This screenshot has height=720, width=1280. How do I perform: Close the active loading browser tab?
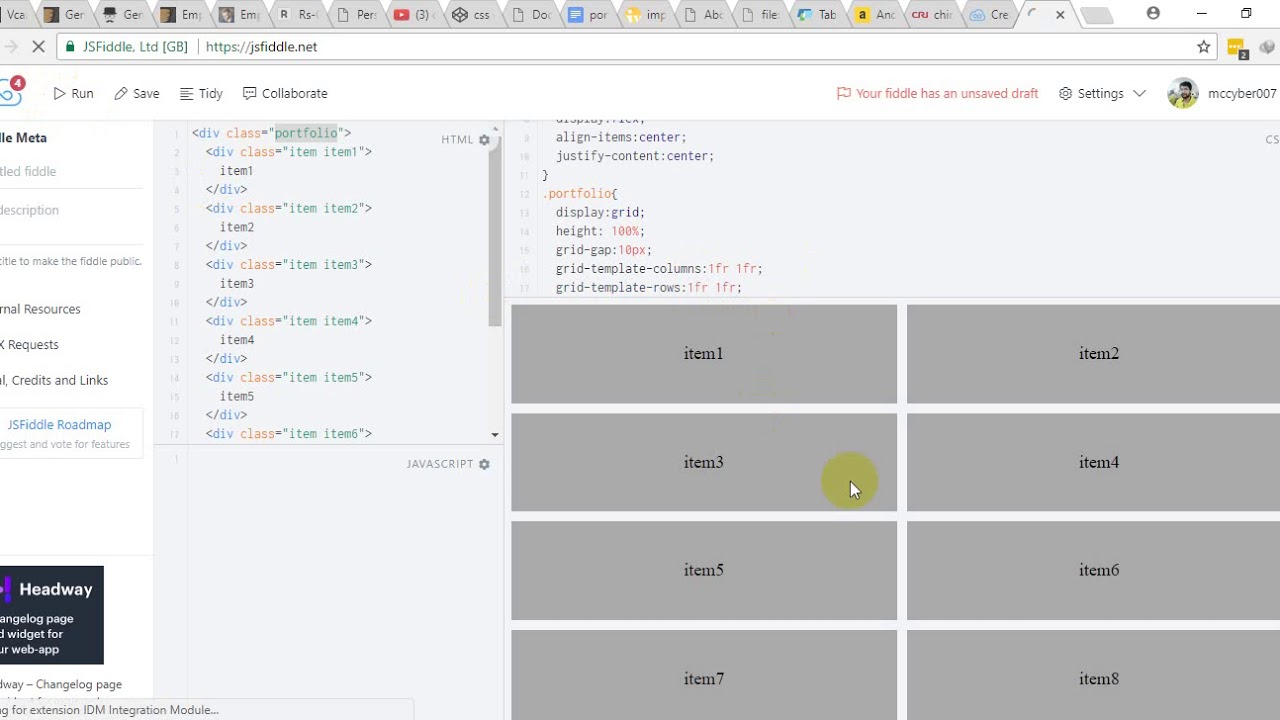coord(1060,15)
